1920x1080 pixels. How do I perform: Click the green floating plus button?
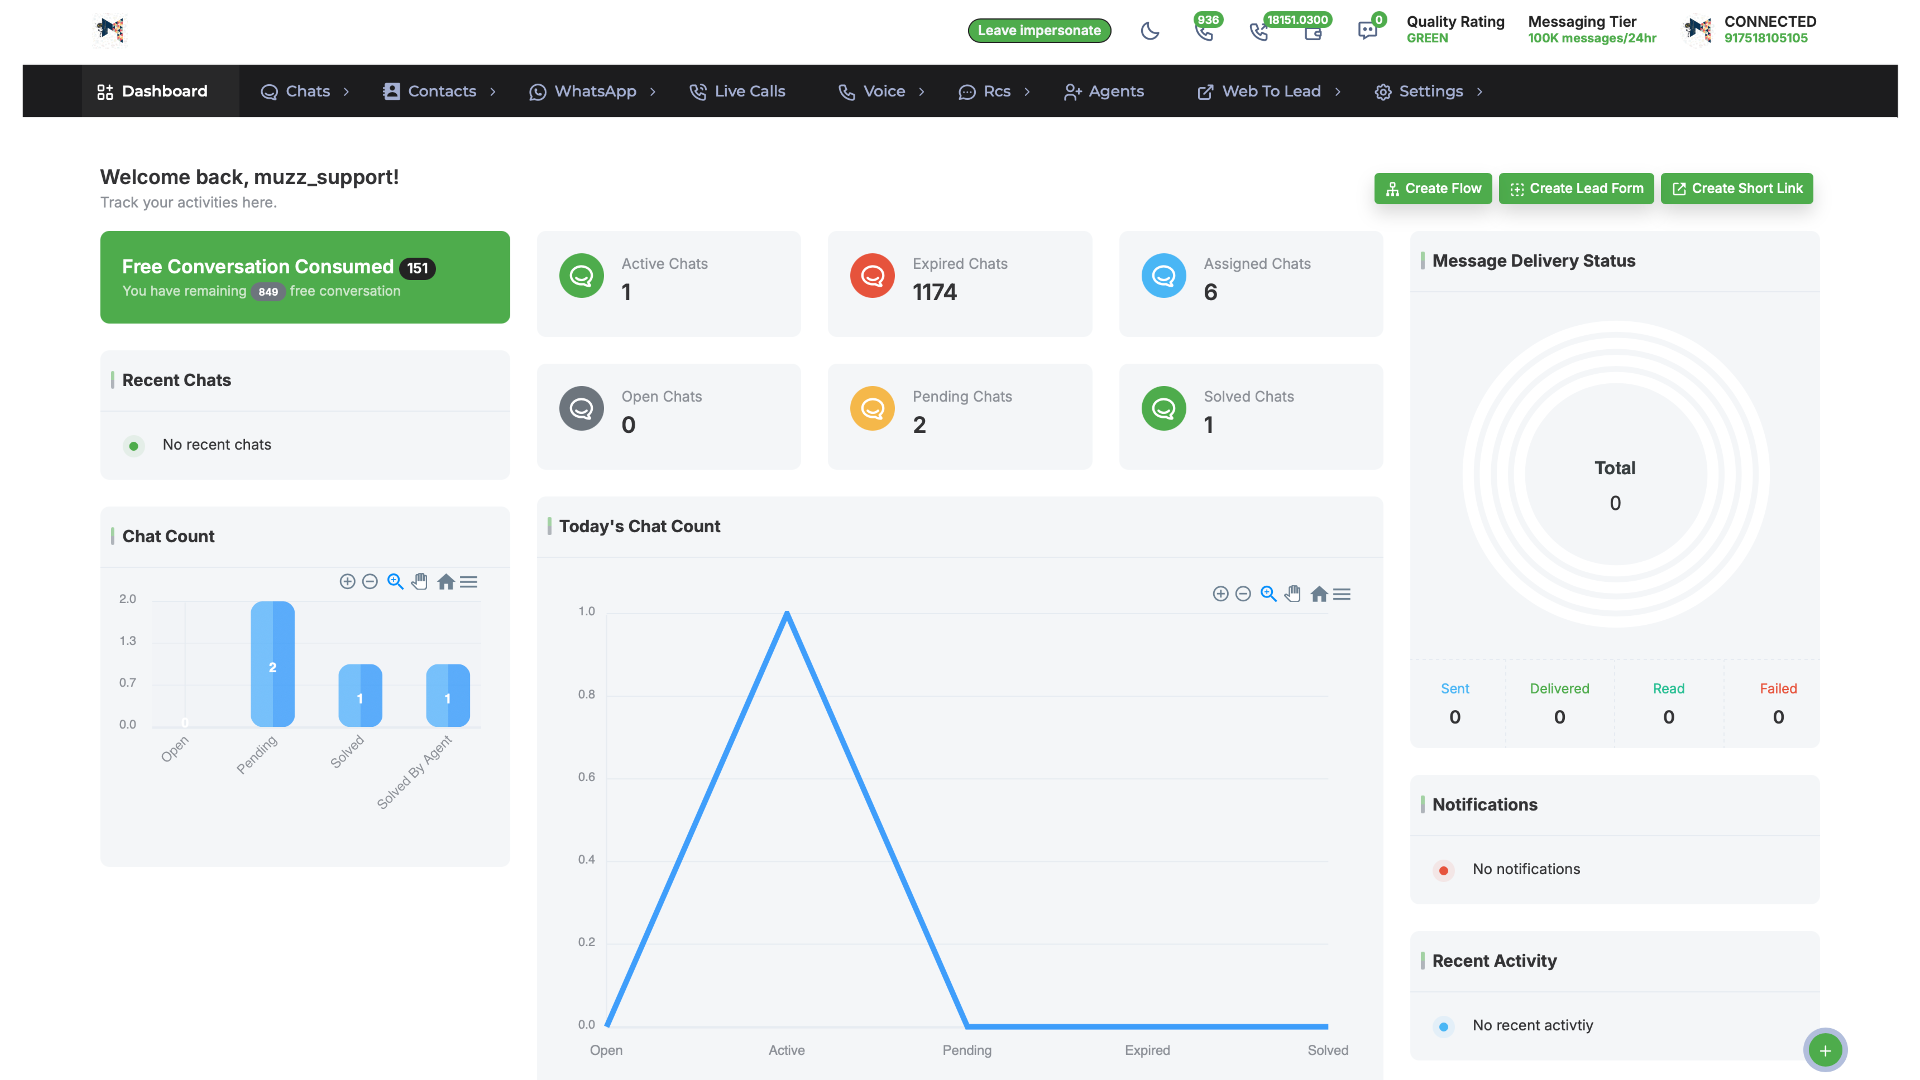pos(1825,1050)
